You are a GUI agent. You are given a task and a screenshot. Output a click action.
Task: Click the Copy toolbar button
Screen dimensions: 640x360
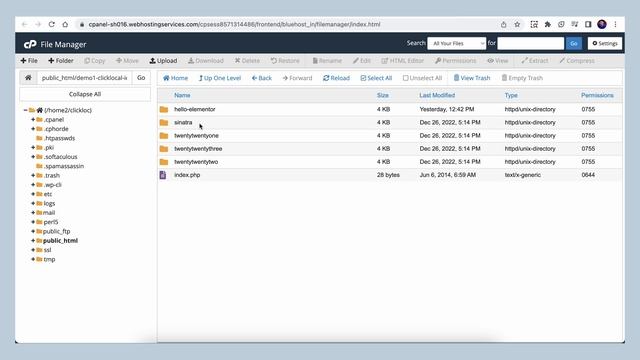pos(95,60)
